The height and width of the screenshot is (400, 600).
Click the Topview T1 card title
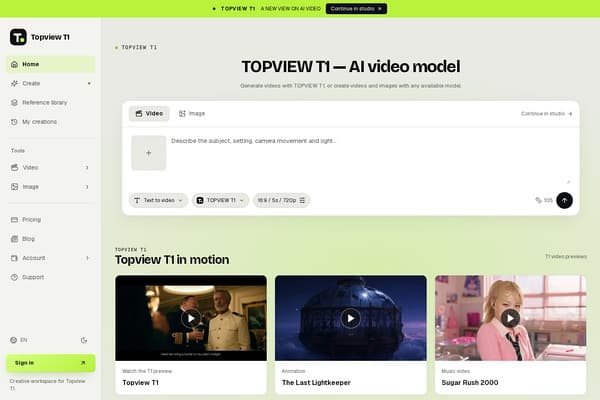[140, 382]
